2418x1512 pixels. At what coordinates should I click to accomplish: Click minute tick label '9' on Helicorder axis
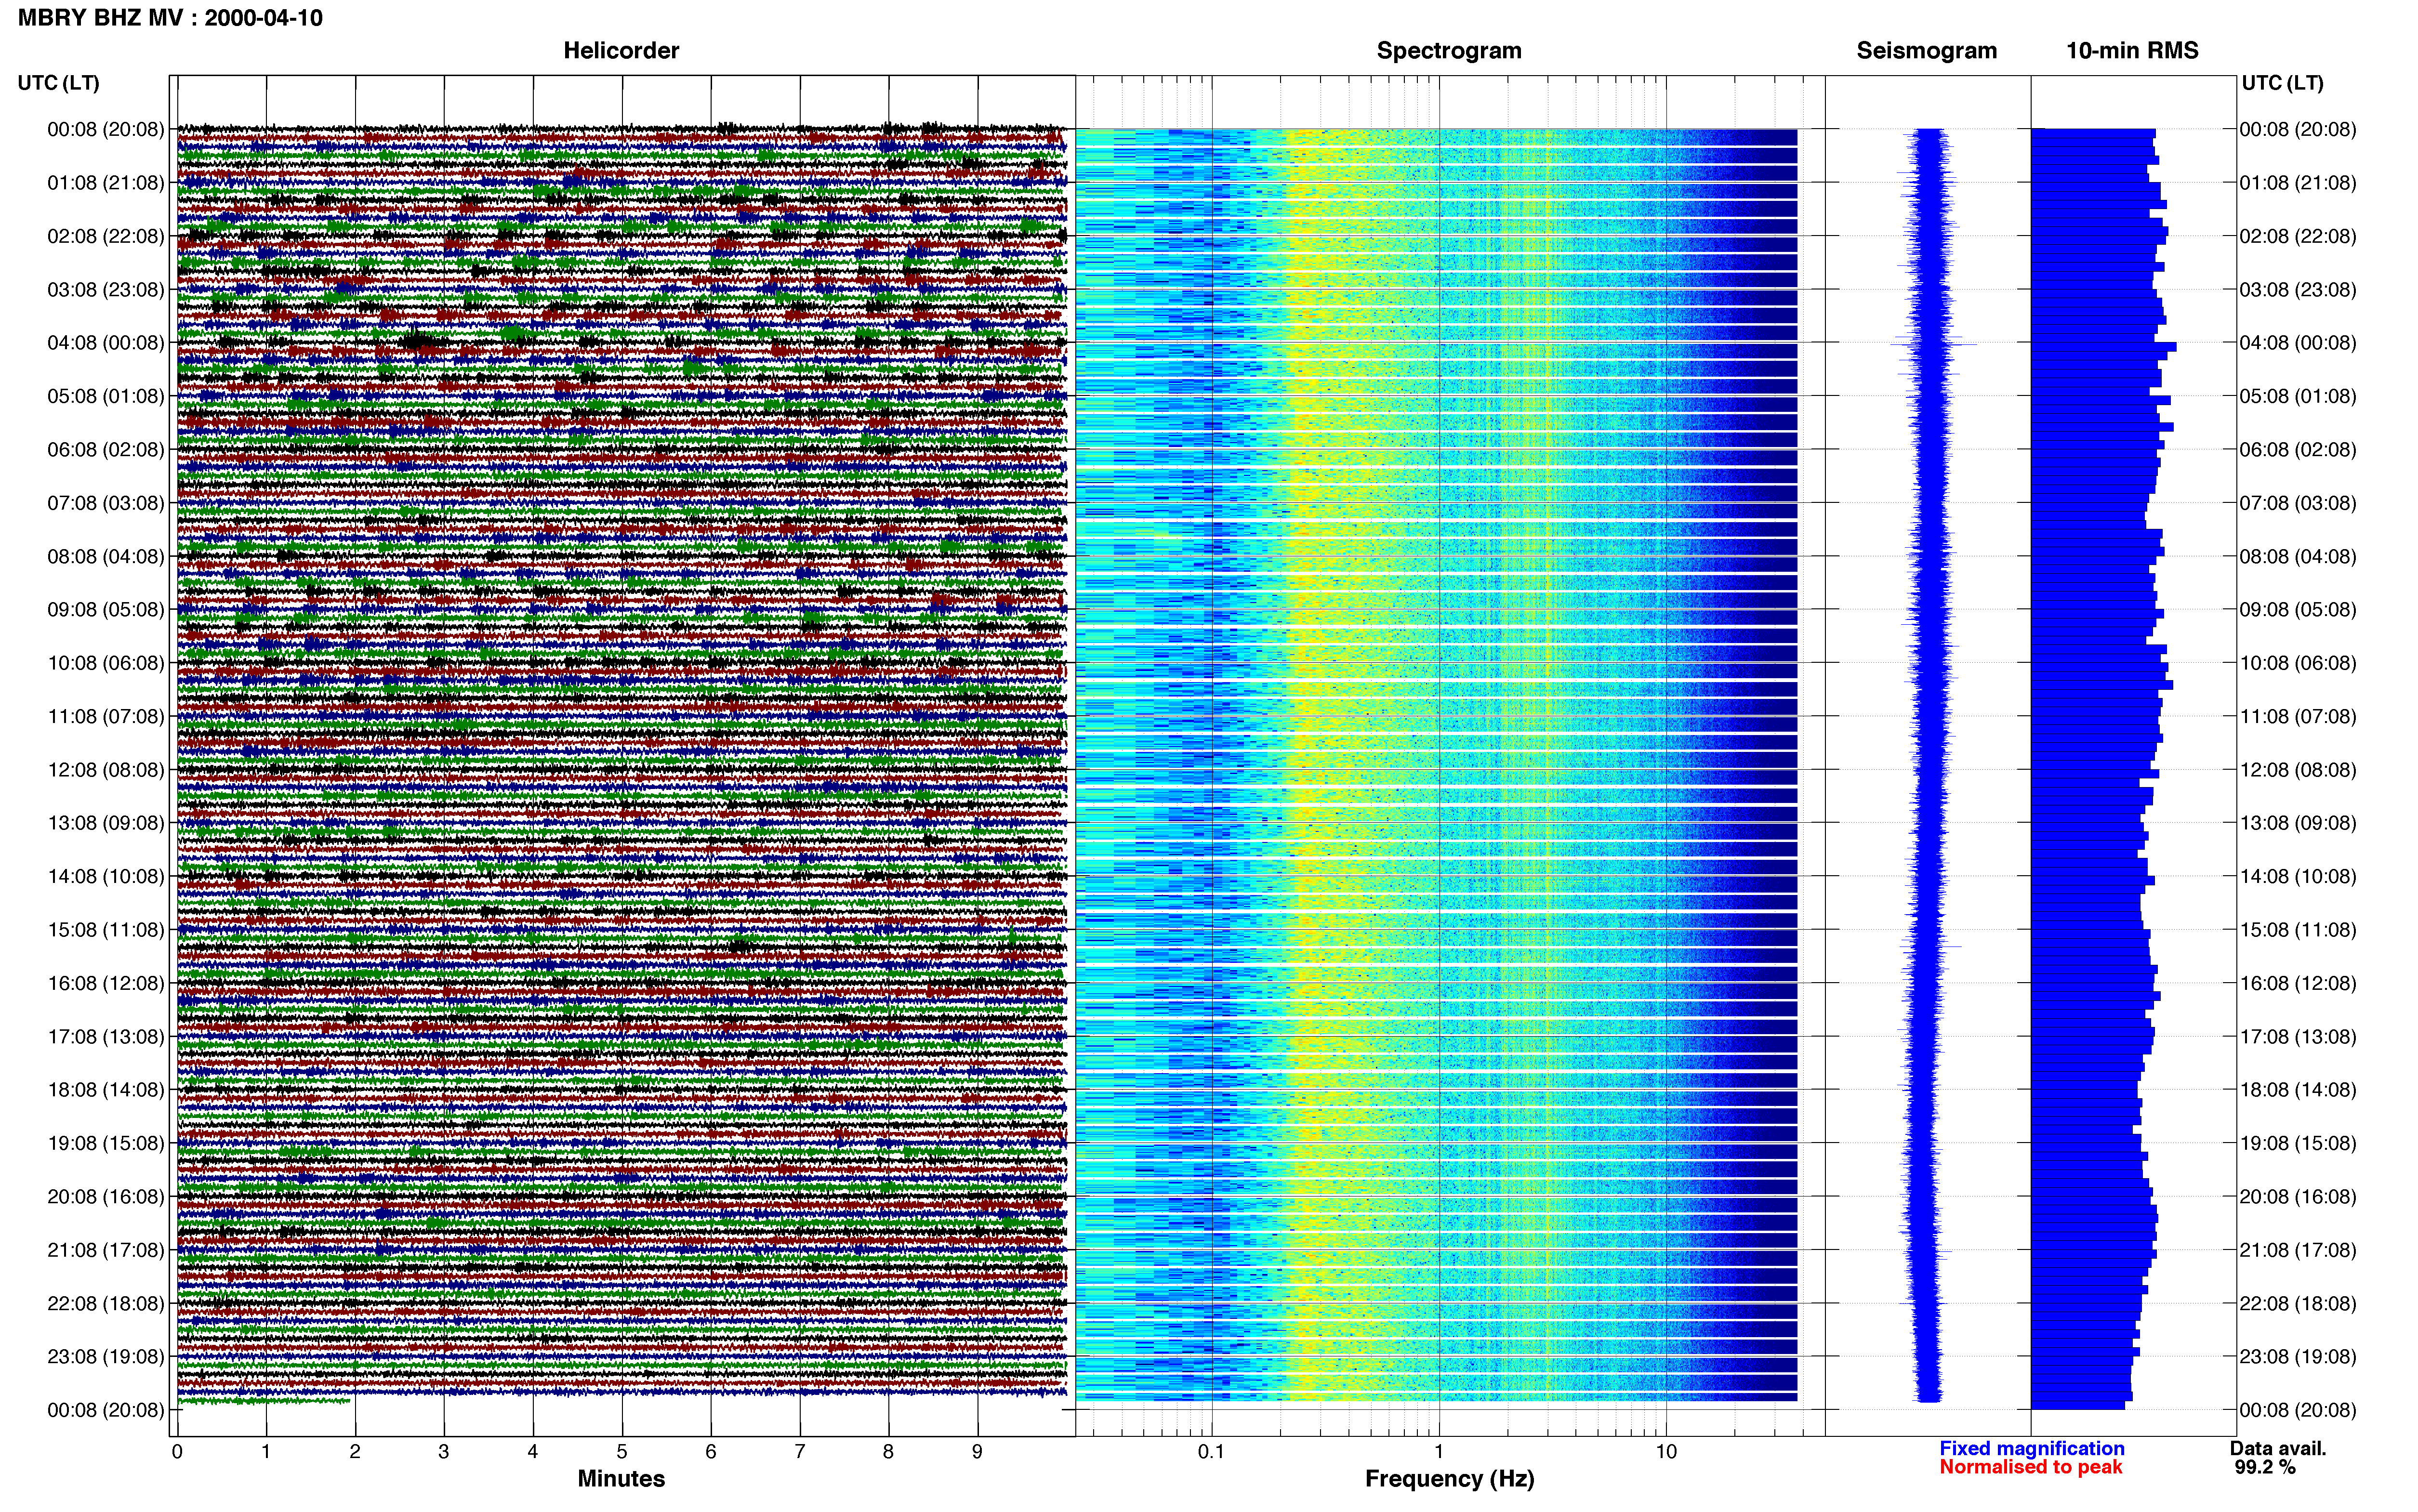click(x=977, y=1451)
